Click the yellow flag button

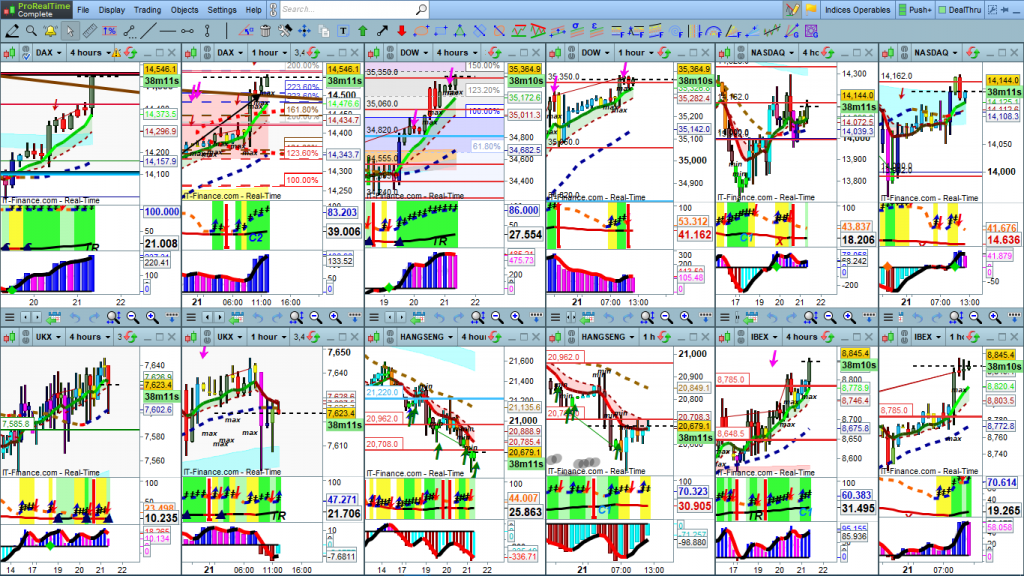[x=811, y=9]
